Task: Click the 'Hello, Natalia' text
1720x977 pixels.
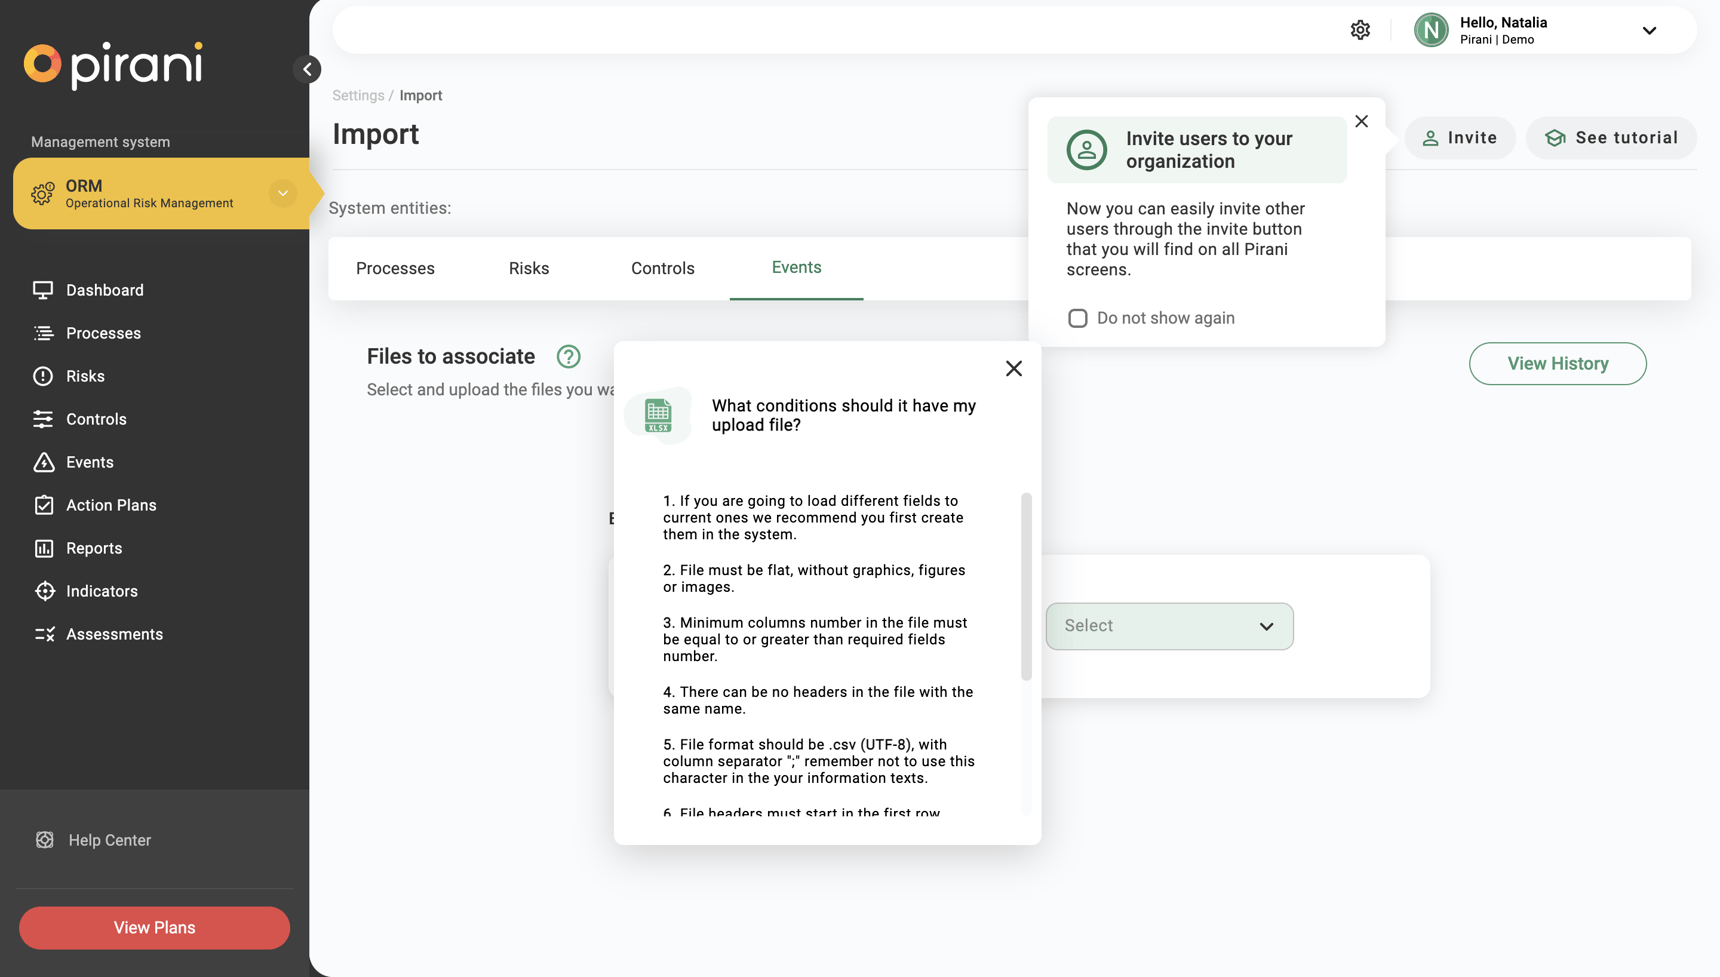Action: (x=1503, y=22)
